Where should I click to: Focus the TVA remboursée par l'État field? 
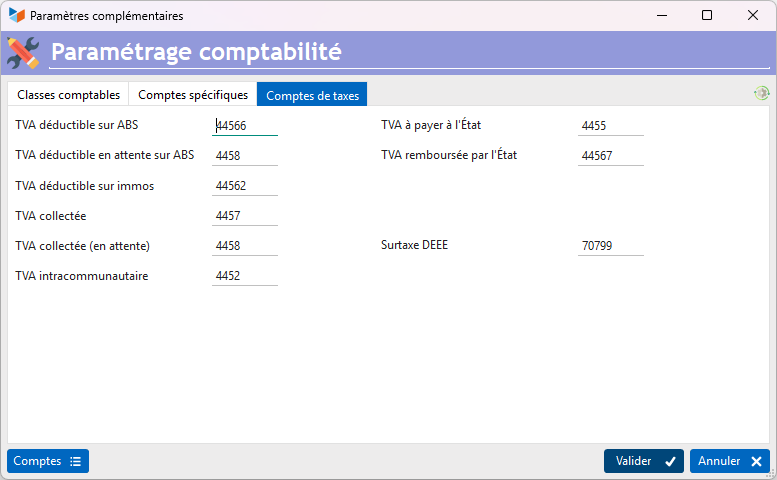click(611, 156)
